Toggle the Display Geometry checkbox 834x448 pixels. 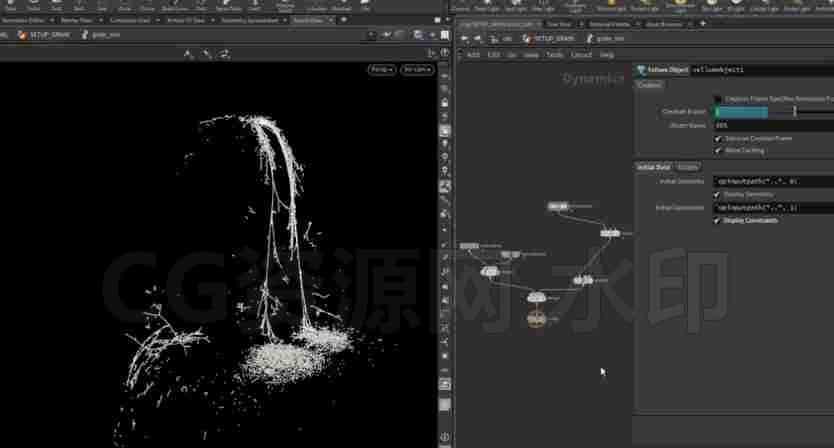717,195
